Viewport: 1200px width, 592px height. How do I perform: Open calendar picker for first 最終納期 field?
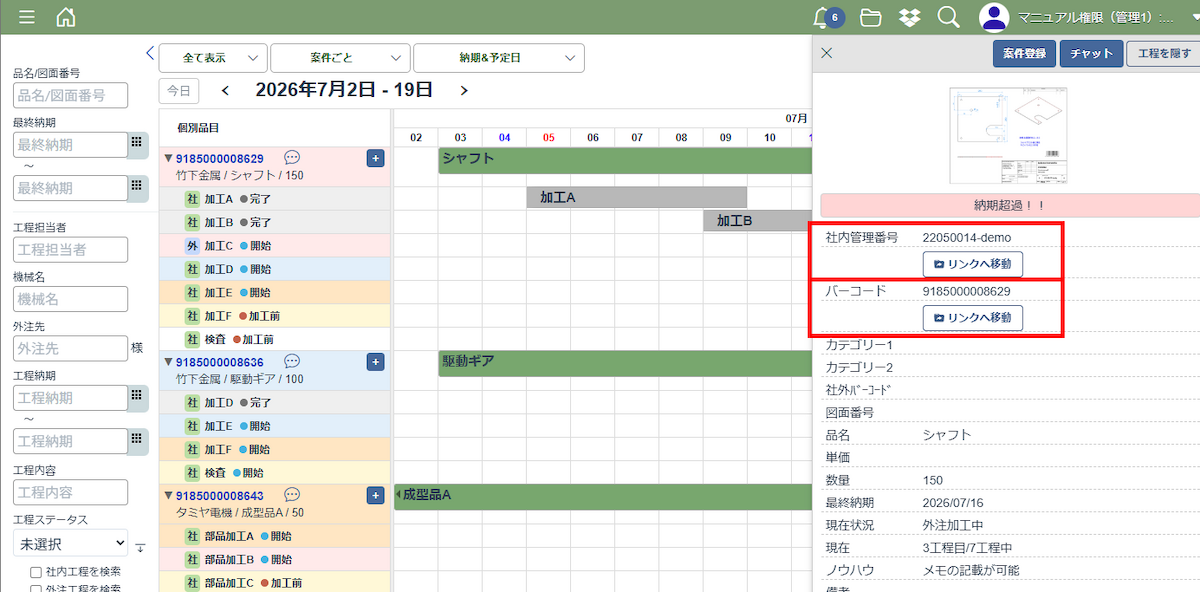pos(138,145)
